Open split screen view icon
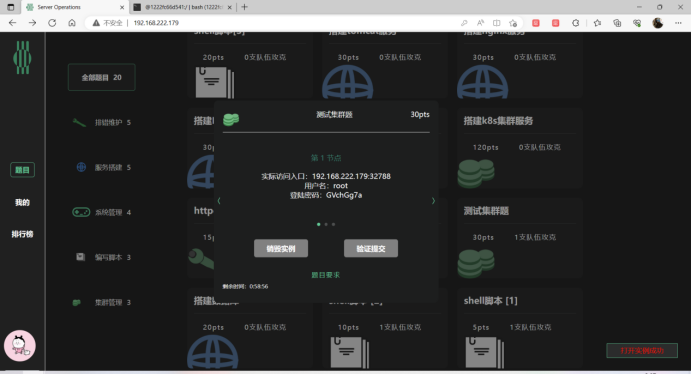This screenshot has width=692, height=374. point(496,23)
